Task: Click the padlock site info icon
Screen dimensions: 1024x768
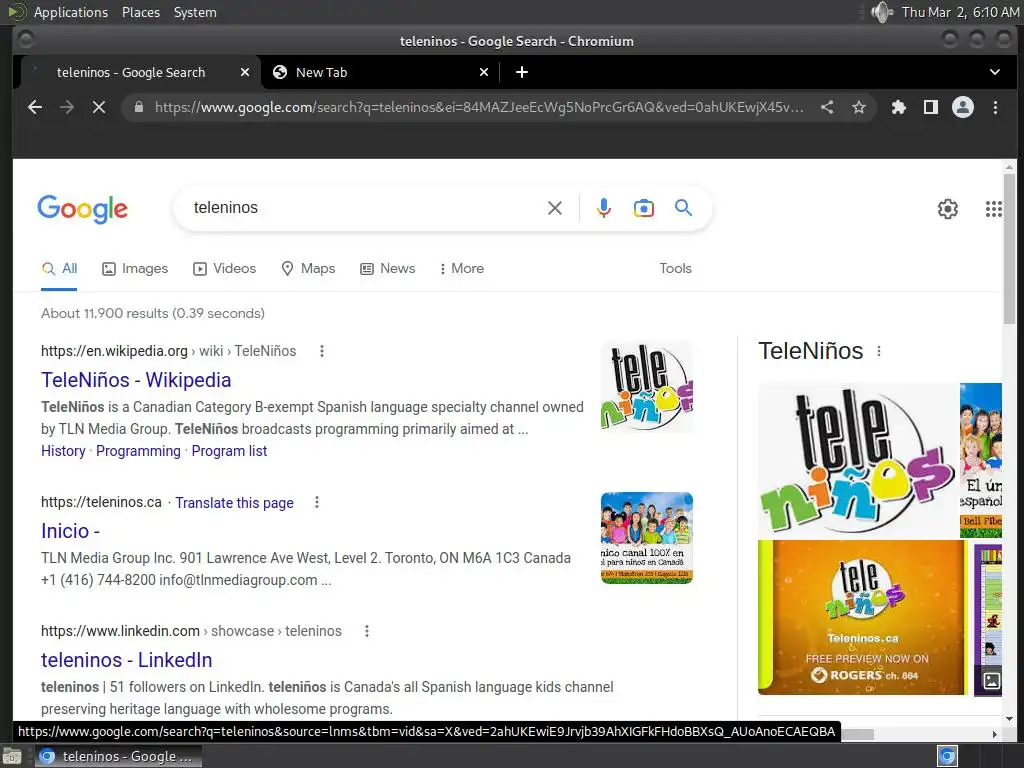Action: tap(138, 106)
